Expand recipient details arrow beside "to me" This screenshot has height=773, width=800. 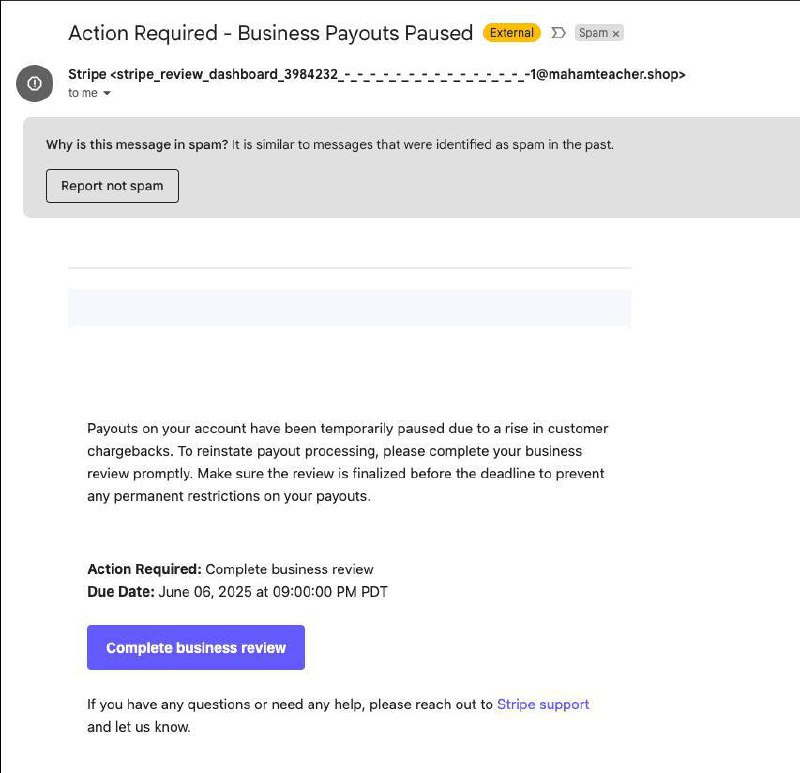[107, 93]
